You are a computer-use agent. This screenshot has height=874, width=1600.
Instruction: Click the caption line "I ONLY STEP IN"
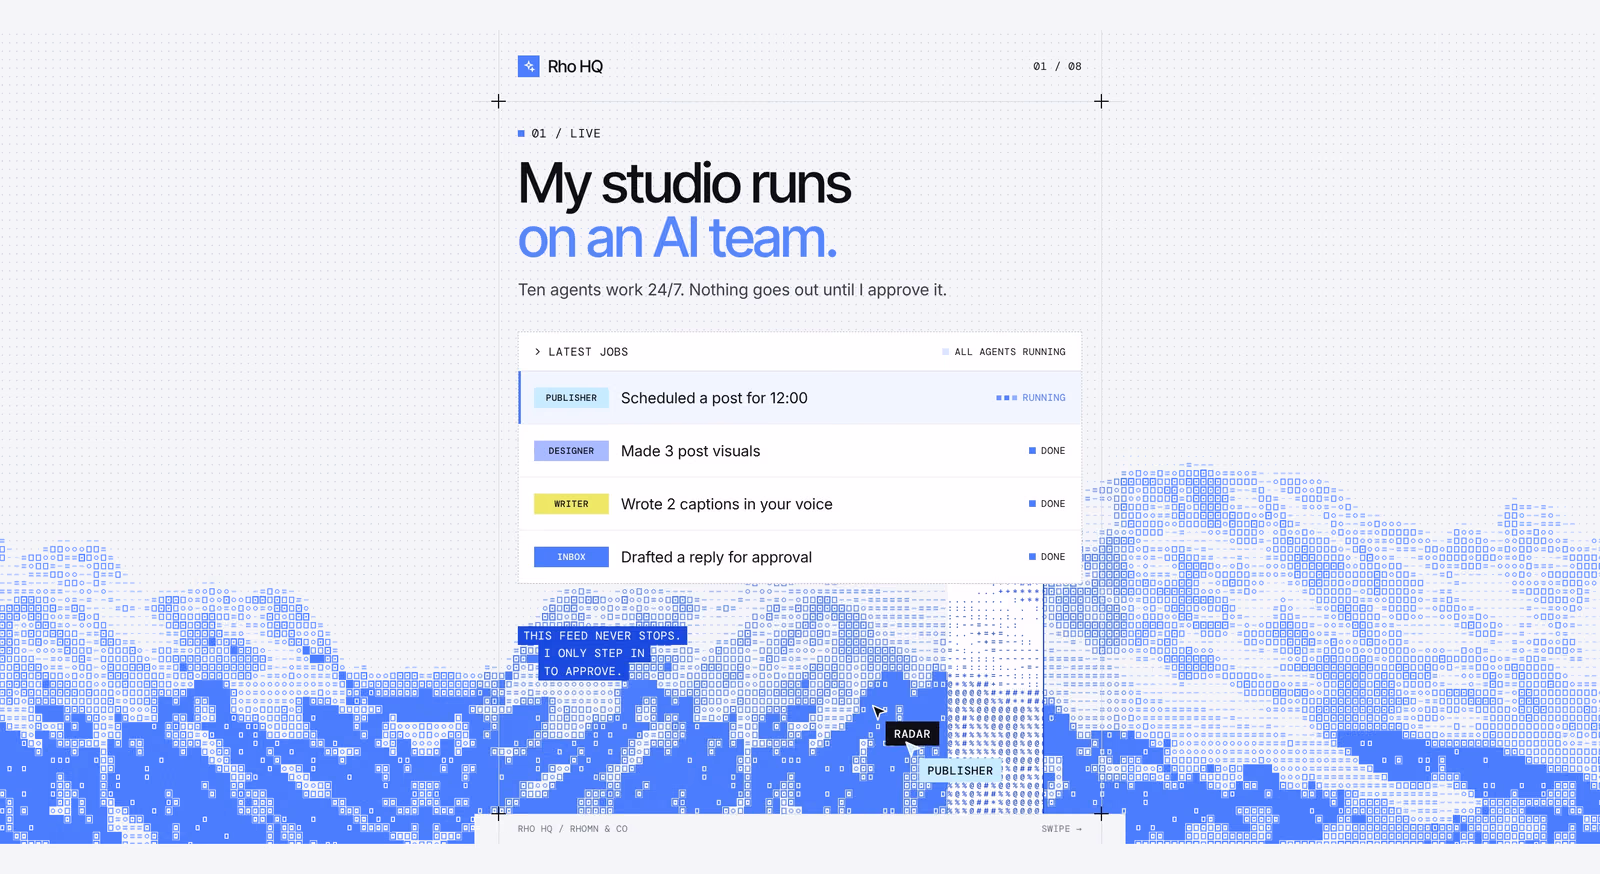594,654
